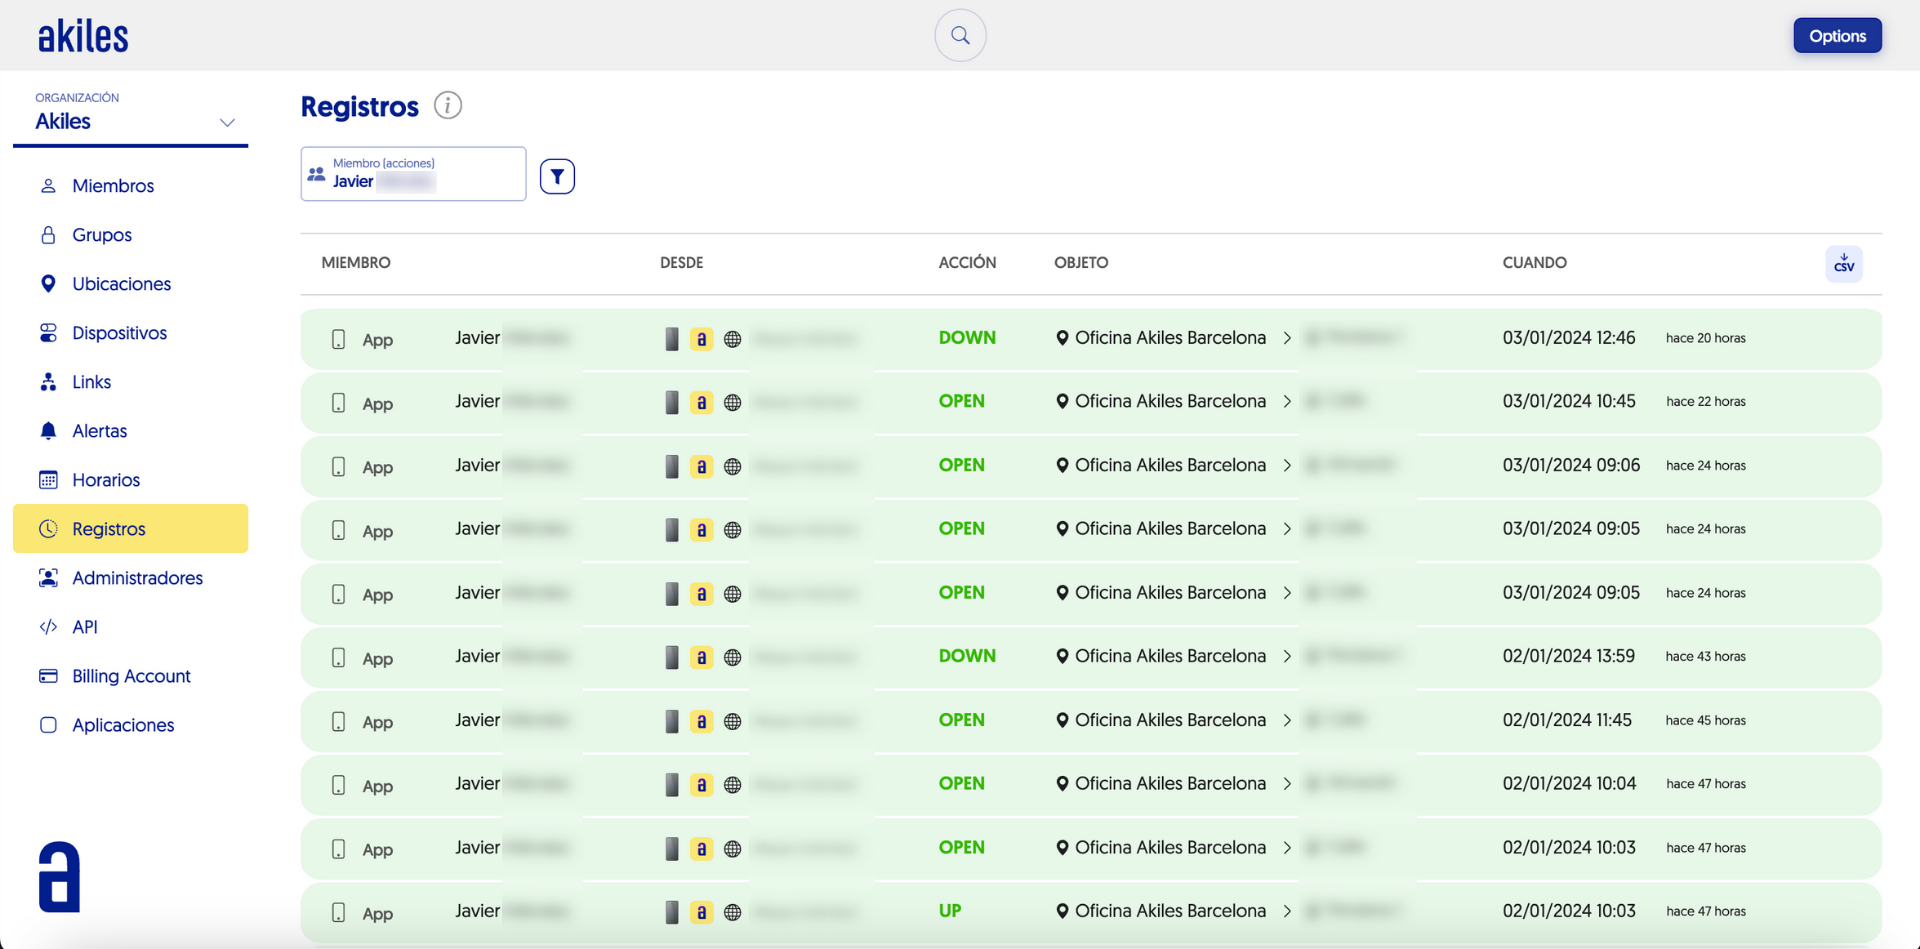Image resolution: width=1920 pixels, height=949 pixels.
Task: Sort by the CUANDO column header
Action: (1534, 263)
